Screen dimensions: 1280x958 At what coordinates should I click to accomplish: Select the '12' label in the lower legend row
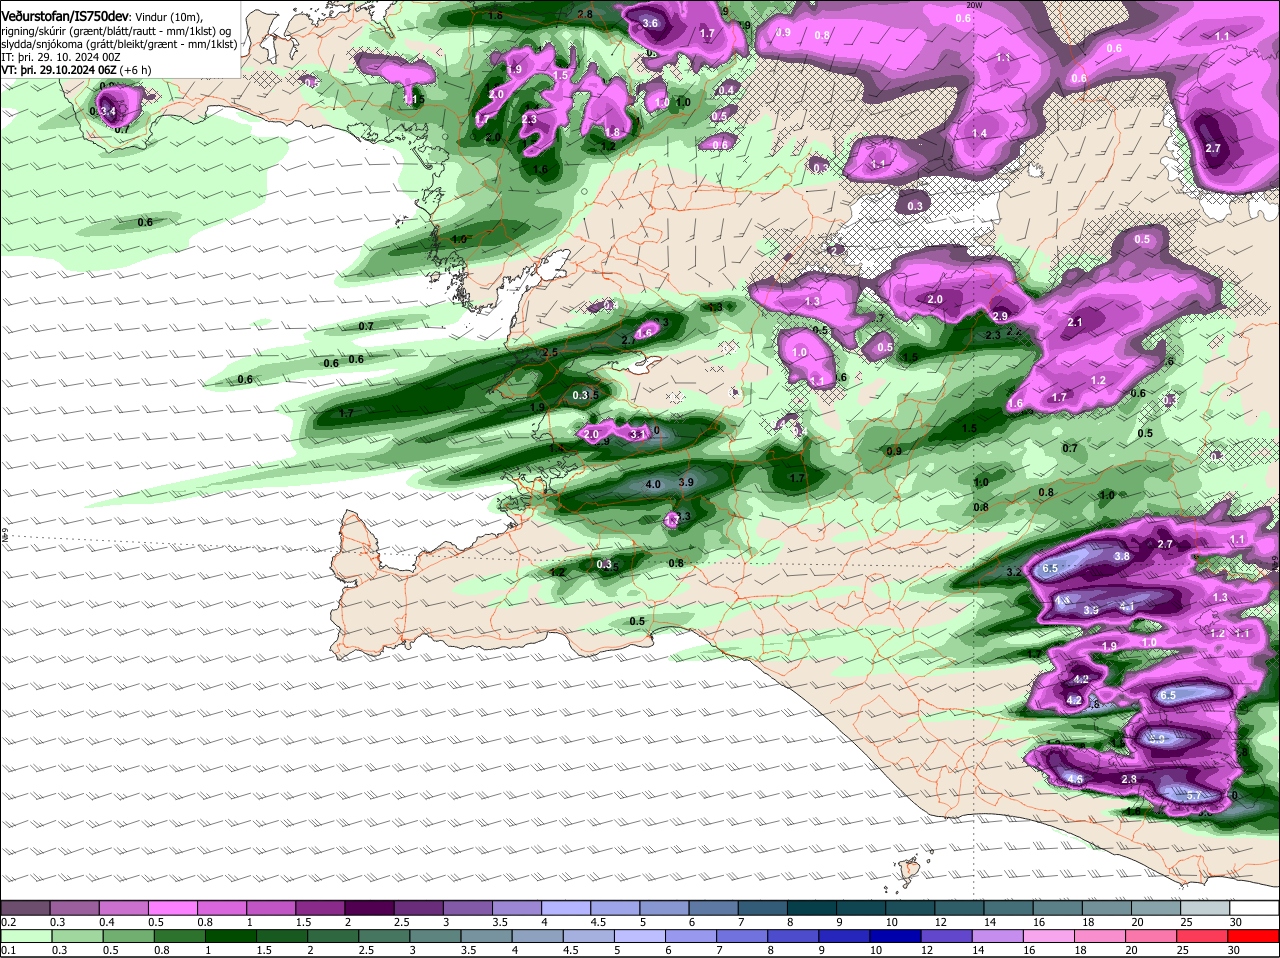tap(926, 950)
